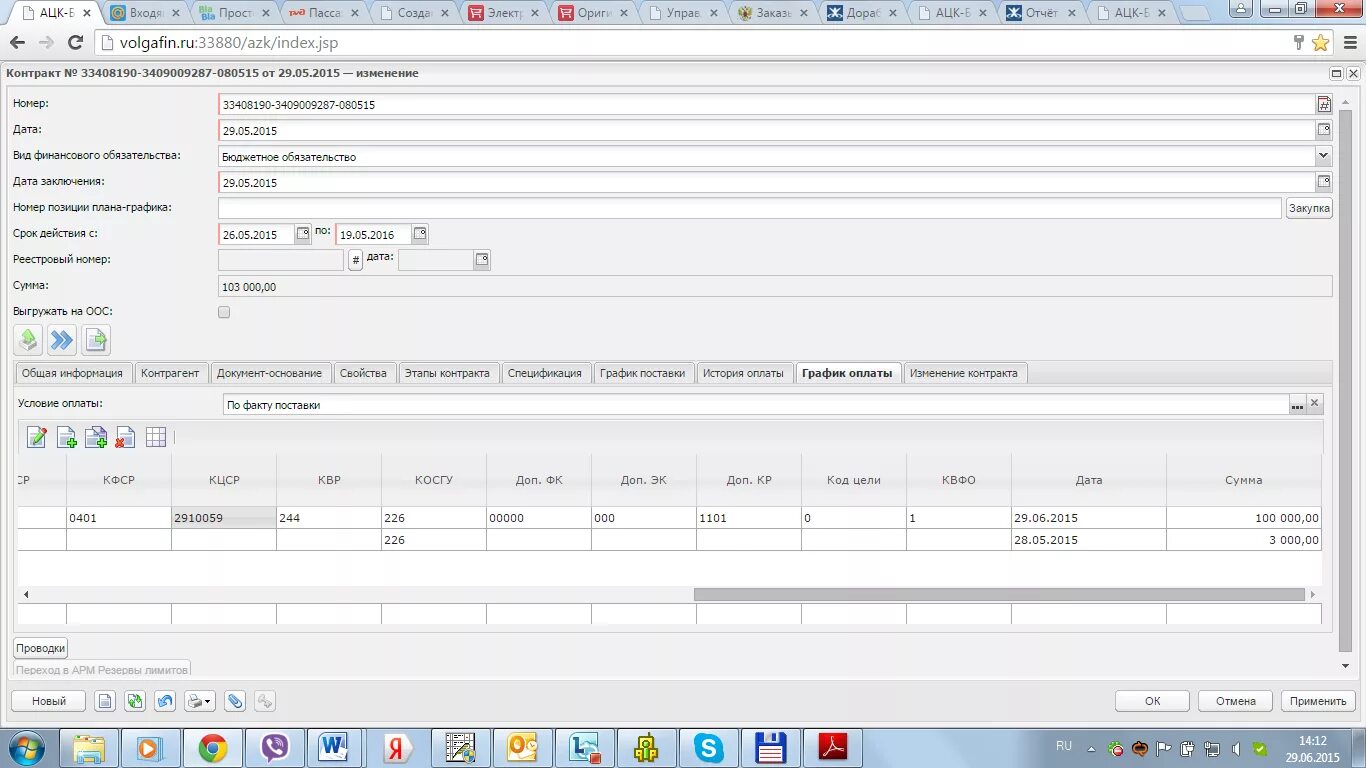The image size is (1366, 768).
Task: Click the table grid settings icon
Action: point(155,437)
